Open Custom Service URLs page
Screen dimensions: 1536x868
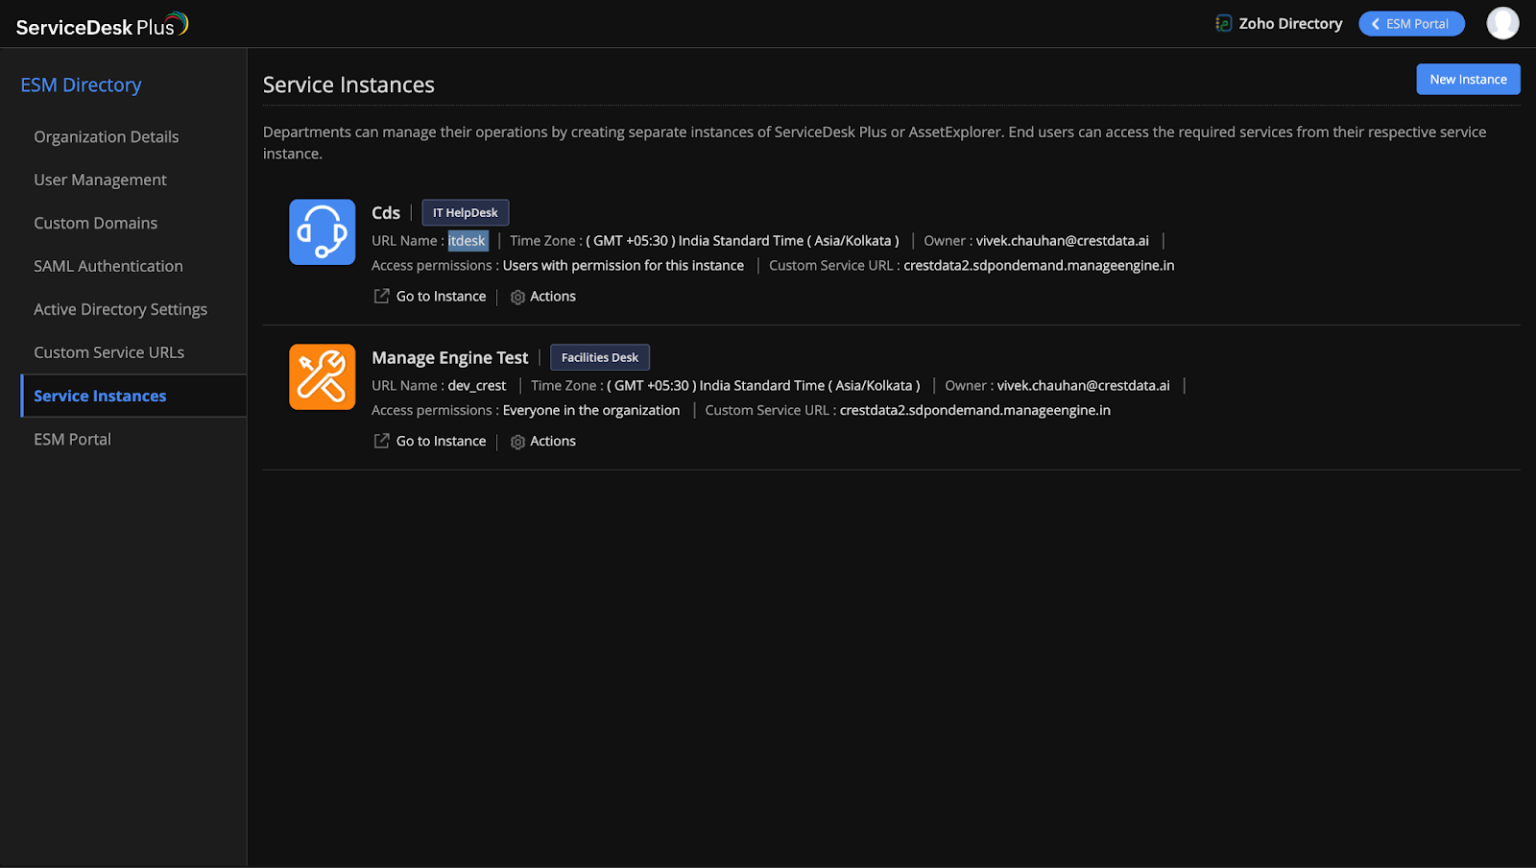[109, 352]
